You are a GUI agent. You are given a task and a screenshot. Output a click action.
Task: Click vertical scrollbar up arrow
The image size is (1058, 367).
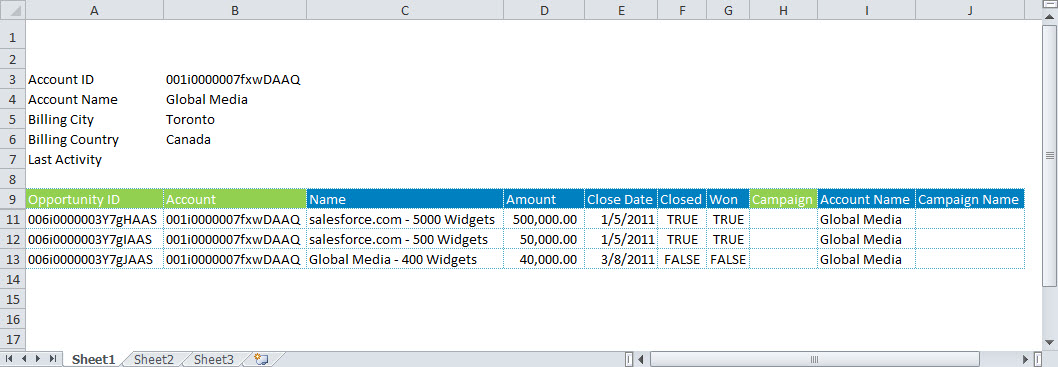(1050, 18)
